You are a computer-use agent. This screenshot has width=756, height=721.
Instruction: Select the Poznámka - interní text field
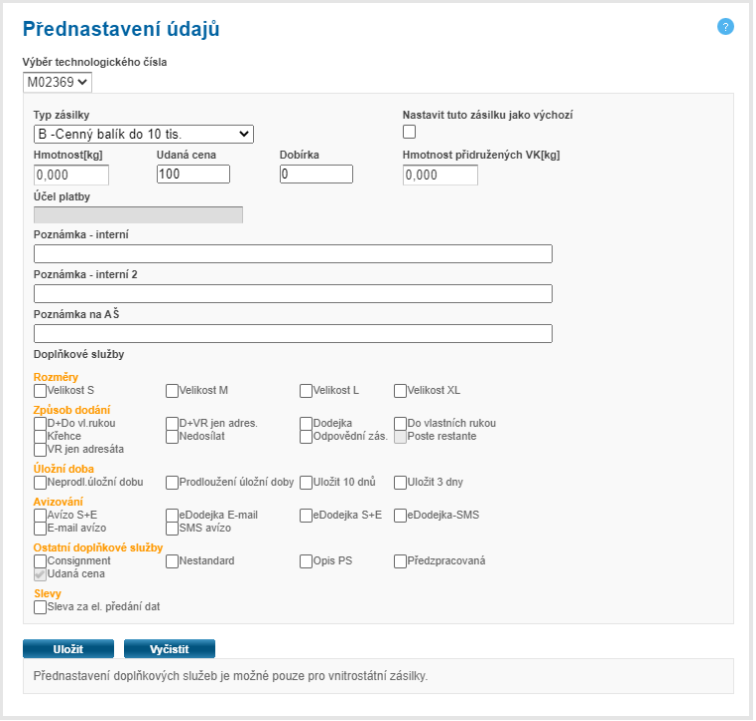(x=293, y=254)
